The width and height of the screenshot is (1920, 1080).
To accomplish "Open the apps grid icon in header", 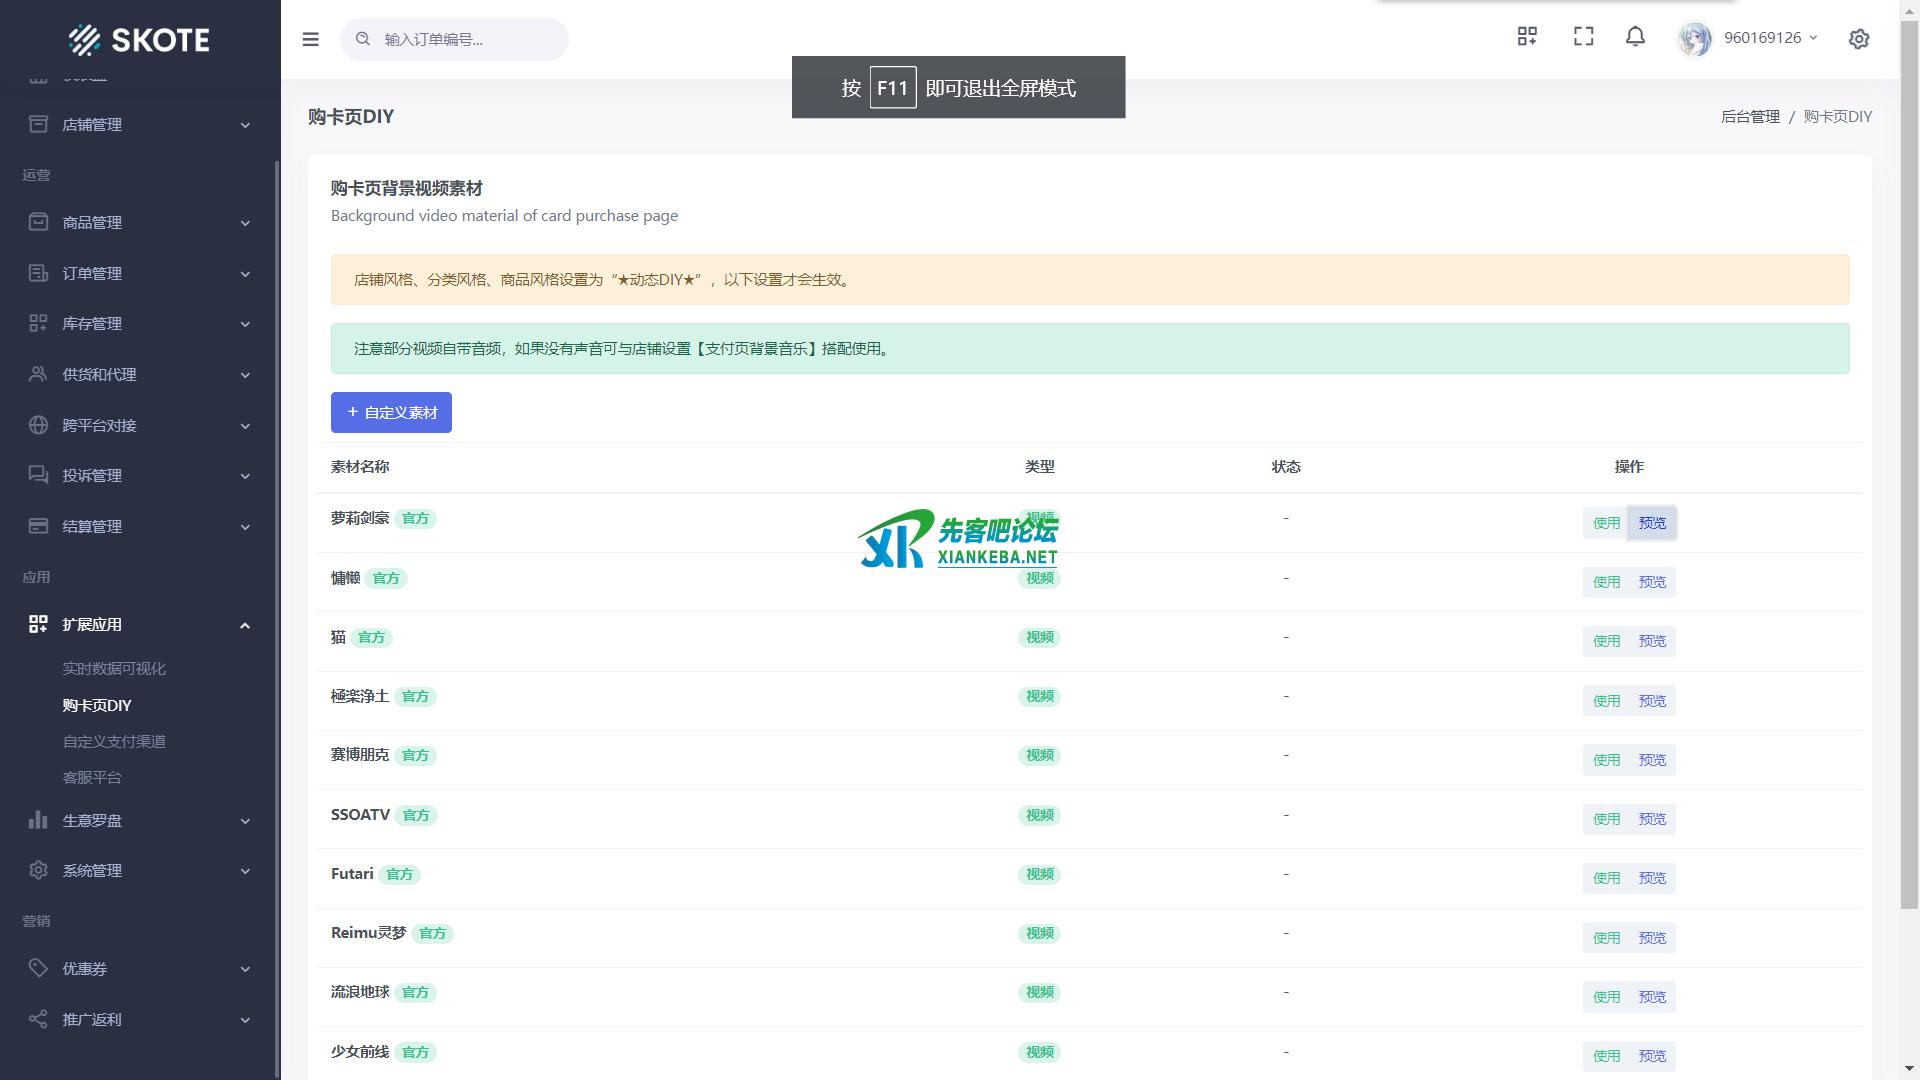I will point(1527,37).
